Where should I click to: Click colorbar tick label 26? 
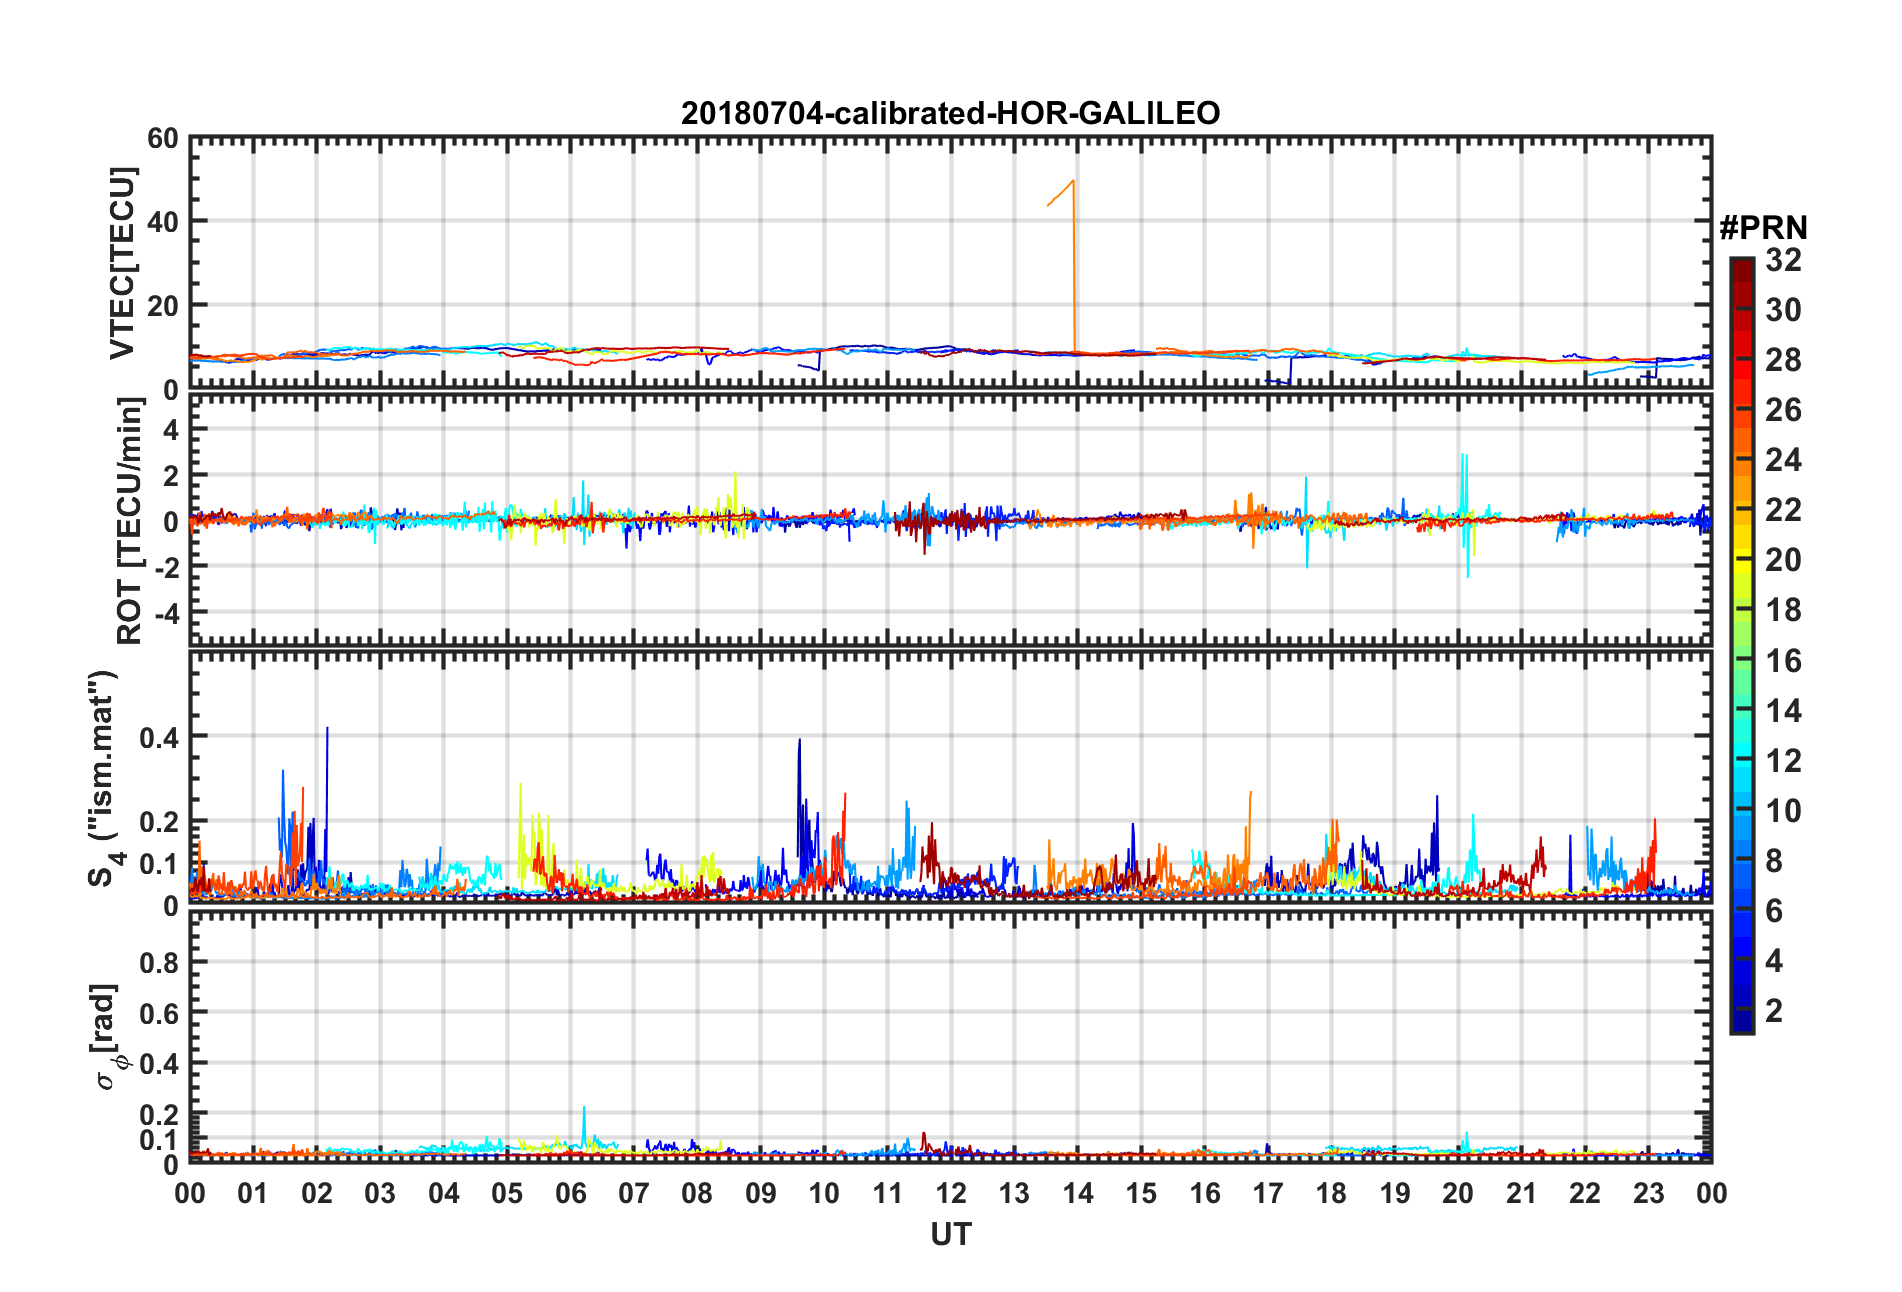[1783, 410]
